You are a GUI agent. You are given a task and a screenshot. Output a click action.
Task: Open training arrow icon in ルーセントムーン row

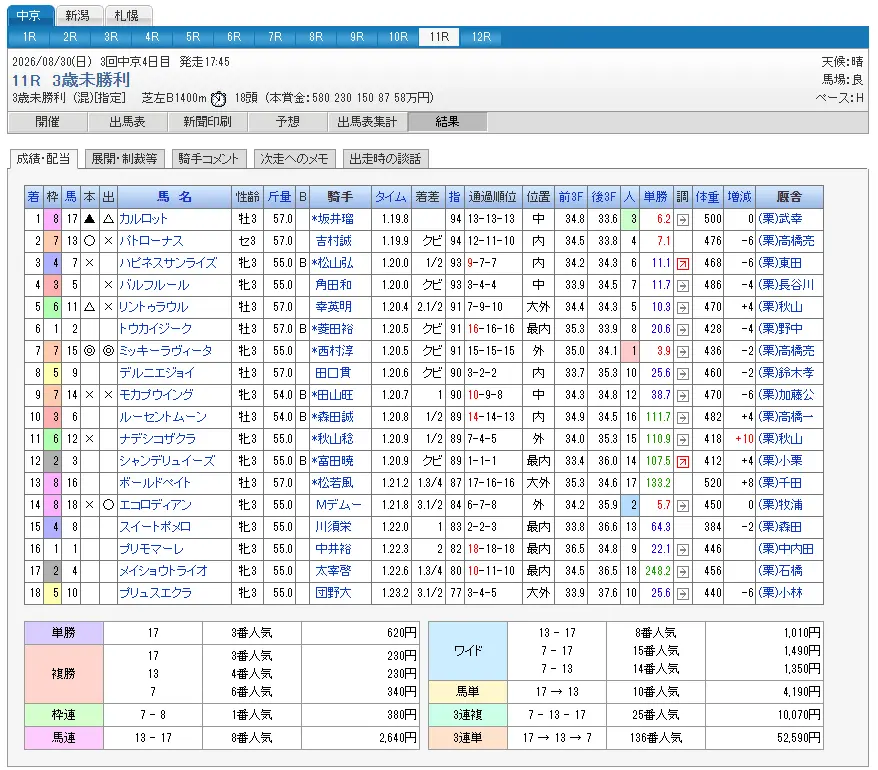[683, 418]
